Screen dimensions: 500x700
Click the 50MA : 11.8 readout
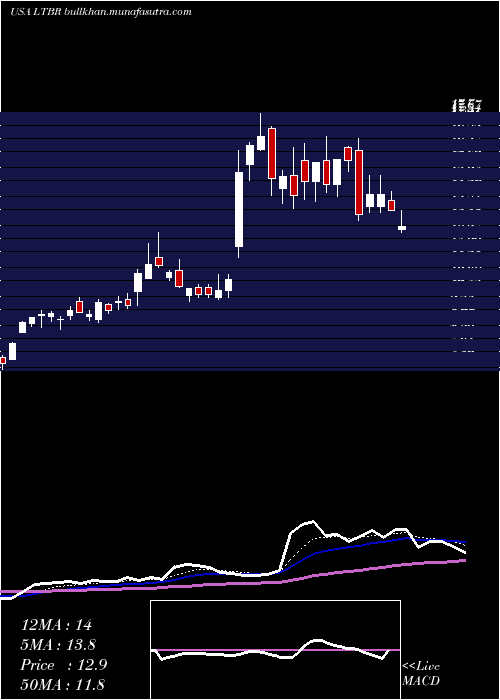tap(62, 684)
